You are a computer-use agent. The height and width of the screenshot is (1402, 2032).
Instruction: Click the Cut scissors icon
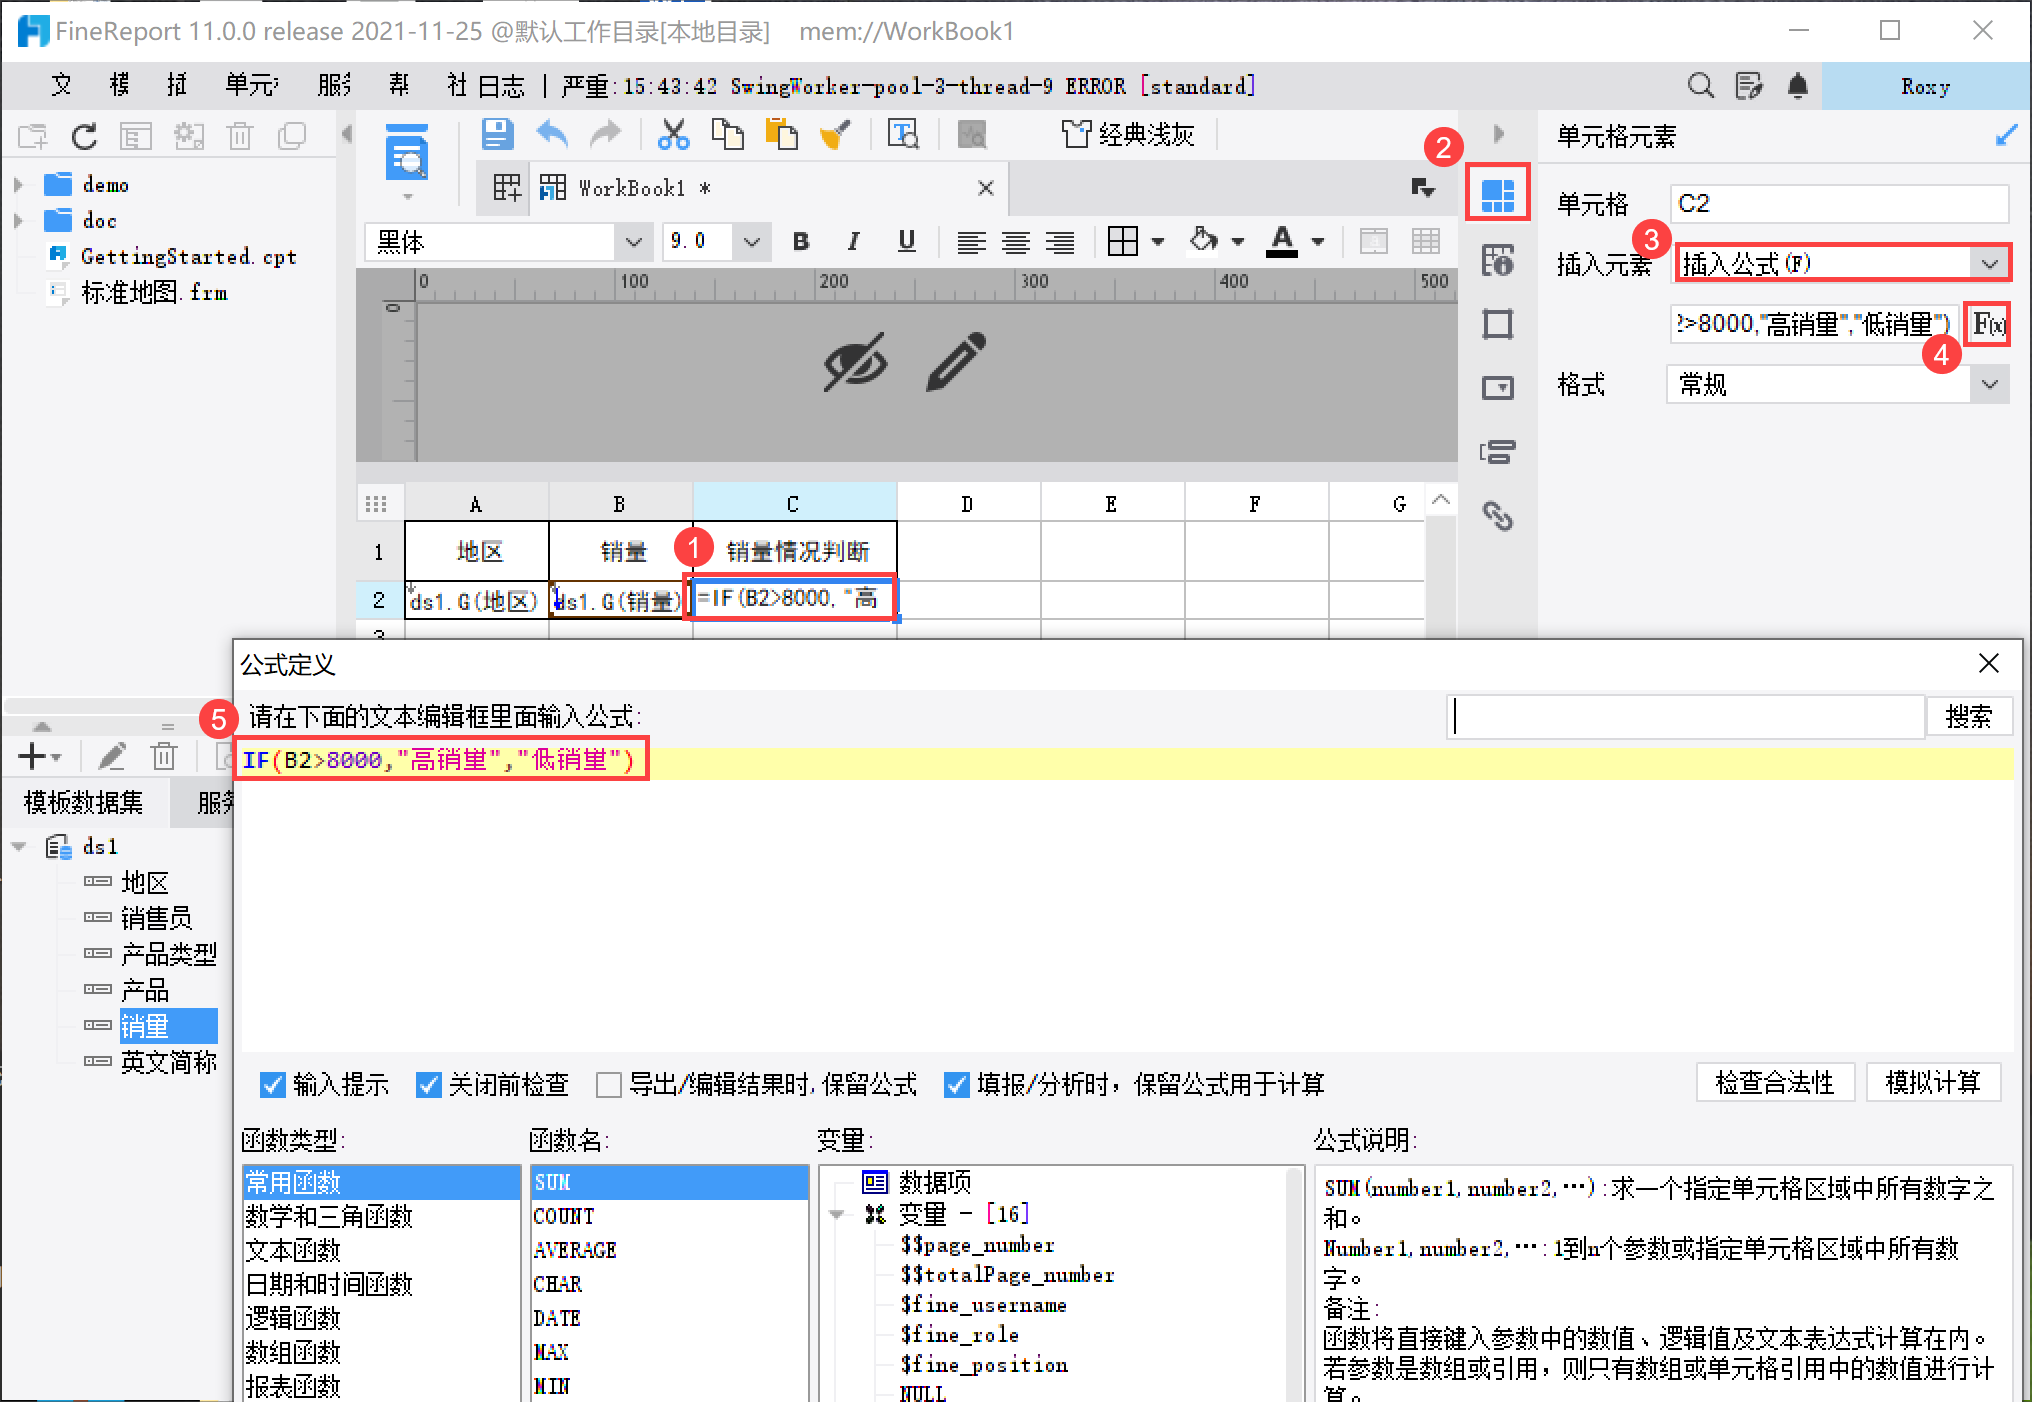pyautogui.click(x=673, y=134)
